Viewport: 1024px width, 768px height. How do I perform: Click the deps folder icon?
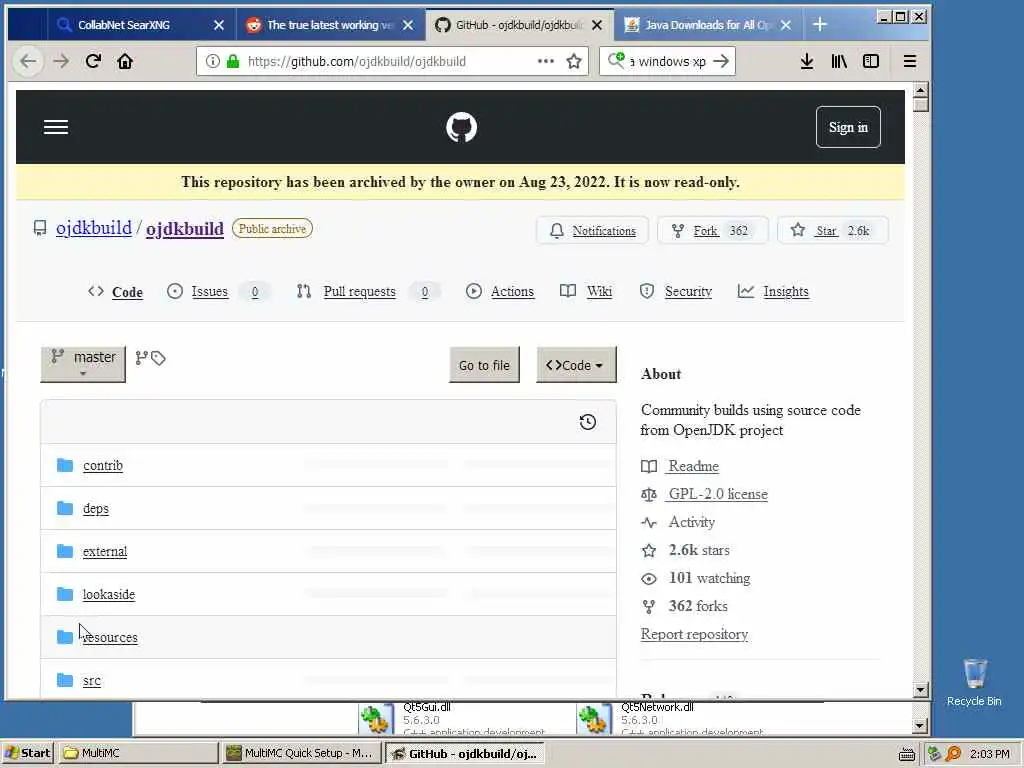click(65, 508)
